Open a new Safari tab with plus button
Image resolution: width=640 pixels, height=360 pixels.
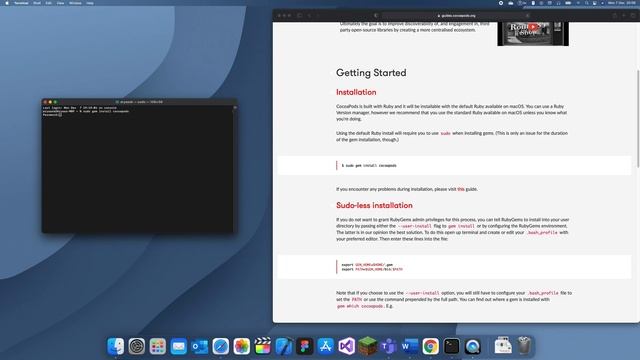tap(624, 16)
